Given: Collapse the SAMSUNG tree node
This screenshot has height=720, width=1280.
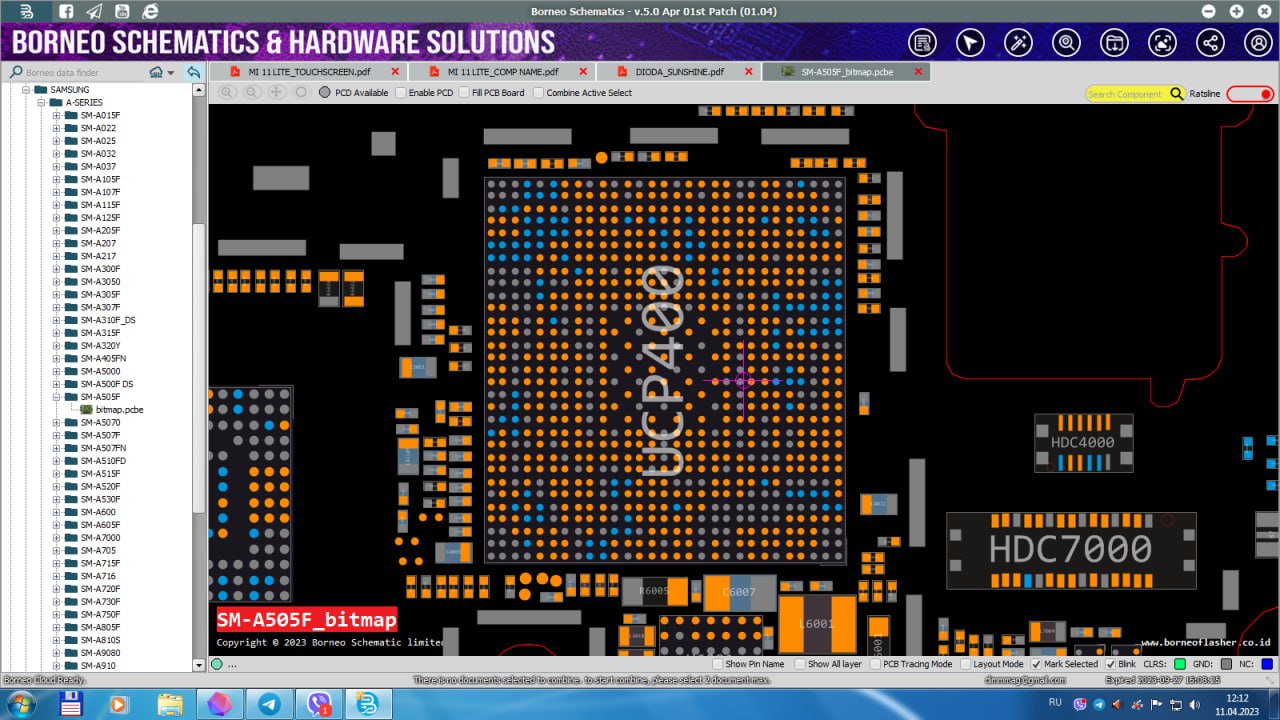Looking at the screenshot, I should click(x=27, y=90).
